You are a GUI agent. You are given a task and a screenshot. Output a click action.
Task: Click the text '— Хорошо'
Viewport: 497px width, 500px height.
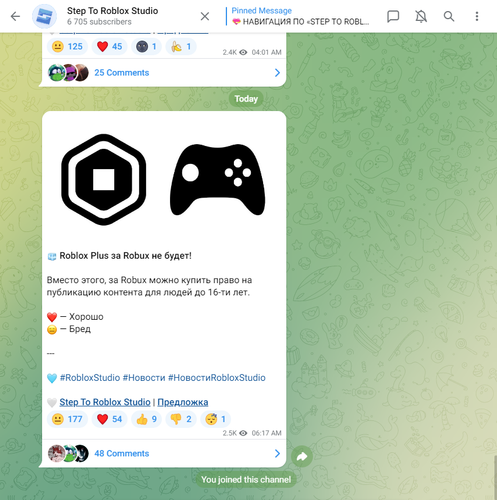pyautogui.click(x=82, y=317)
